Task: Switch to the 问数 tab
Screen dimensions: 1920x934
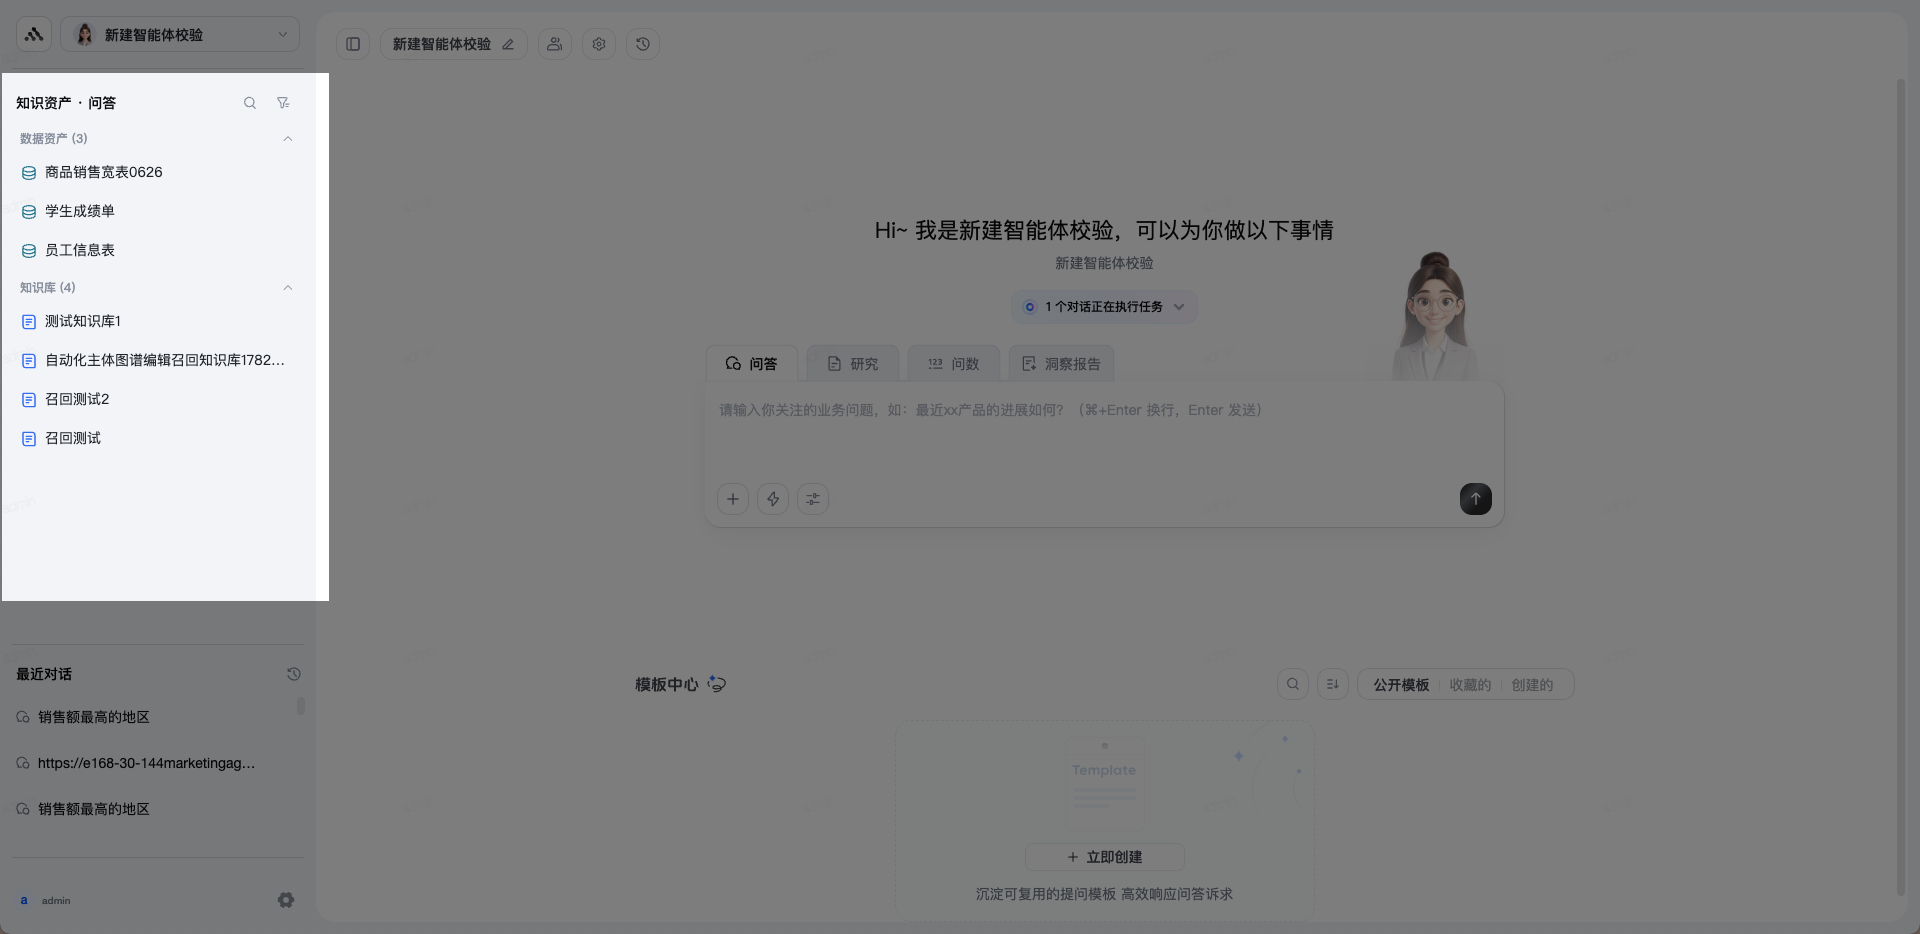Action: click(953, 363)
